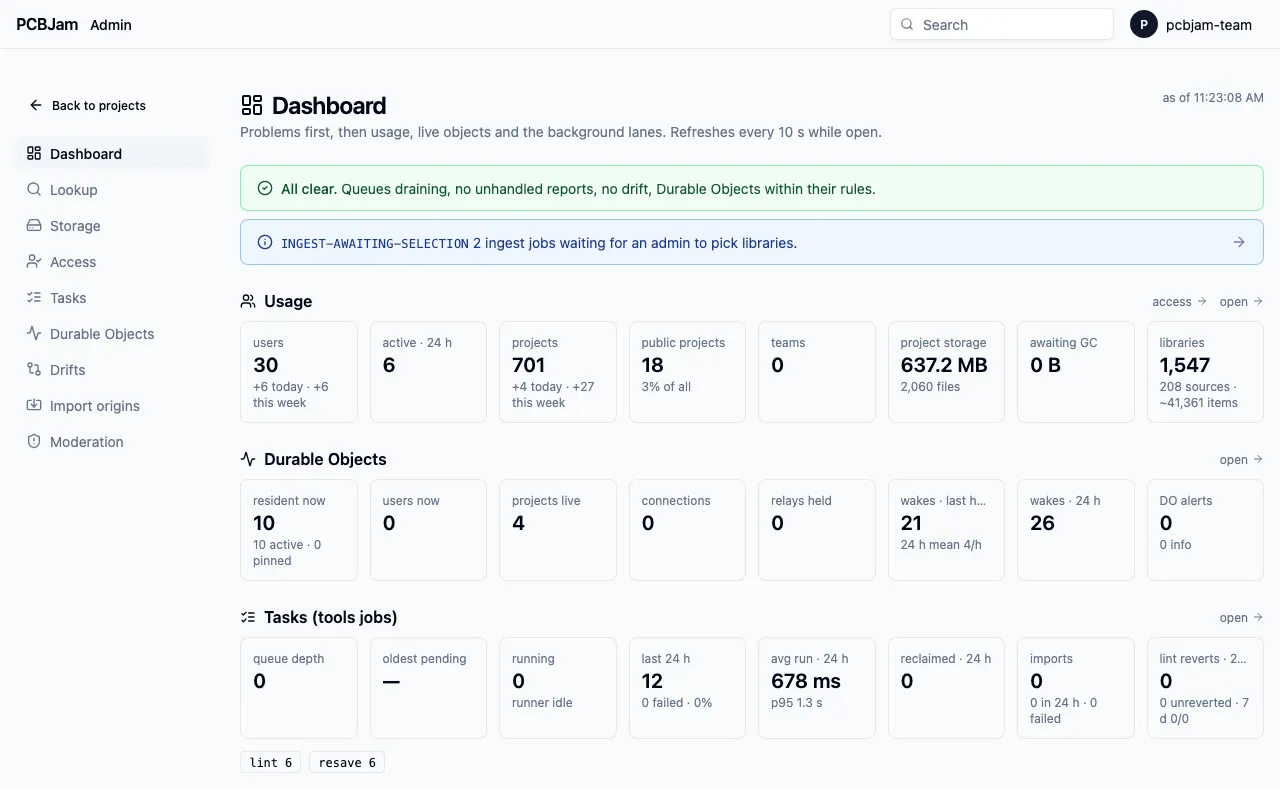Click the check icon in All clear banner

point(265,188)
